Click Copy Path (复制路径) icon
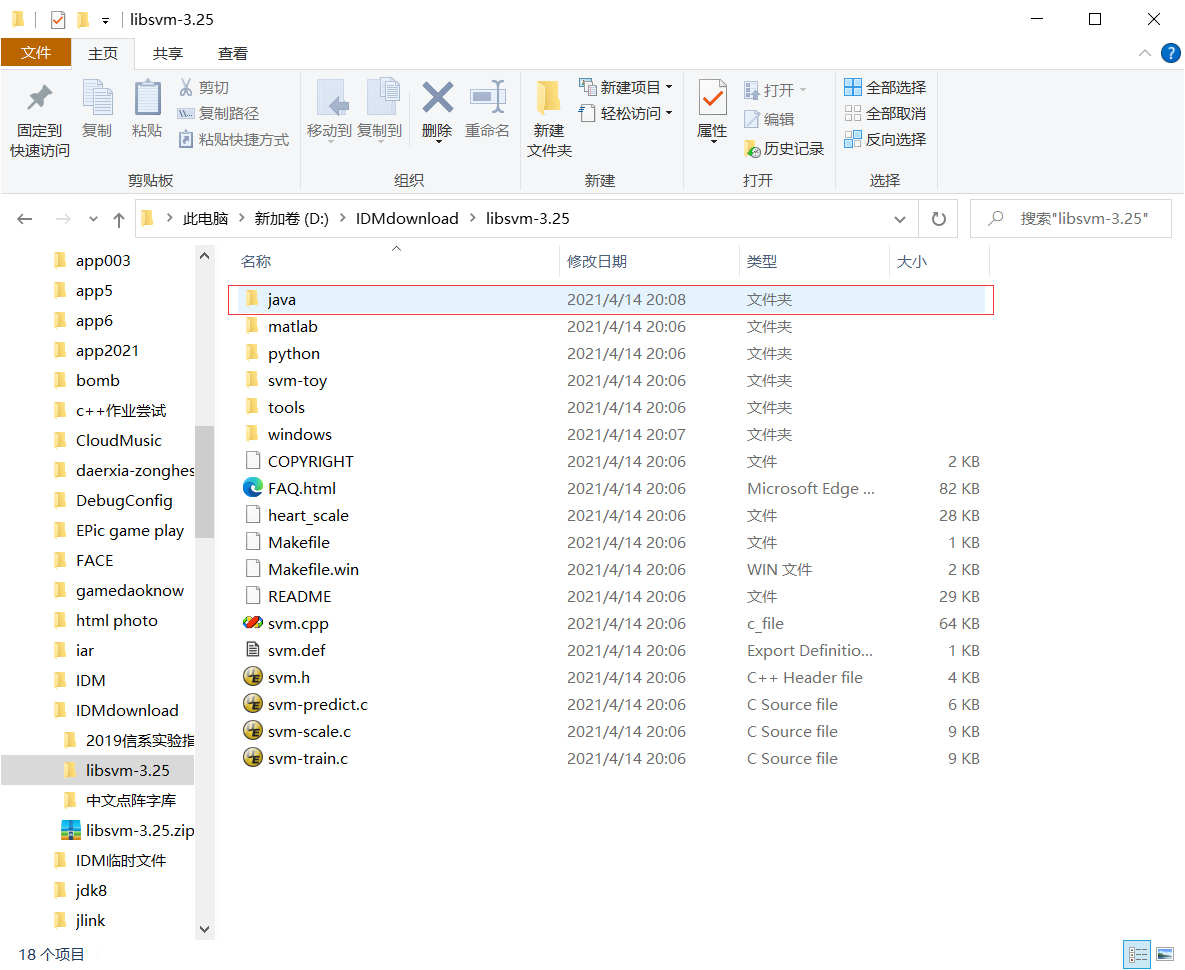 tap(186, 113)
